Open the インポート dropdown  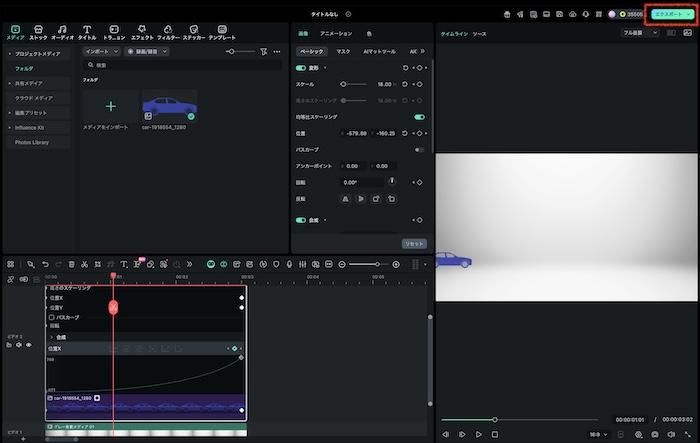pos(101,51)
